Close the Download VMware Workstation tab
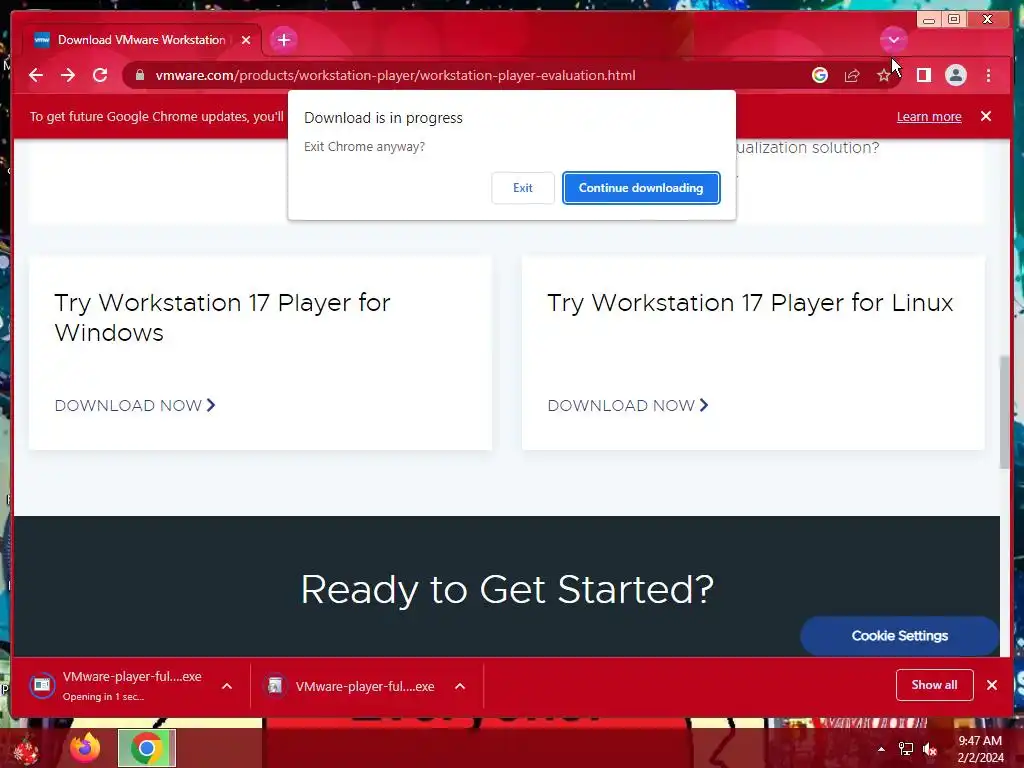The height and width of the screenshot is (768, 1024). (246, 40)
